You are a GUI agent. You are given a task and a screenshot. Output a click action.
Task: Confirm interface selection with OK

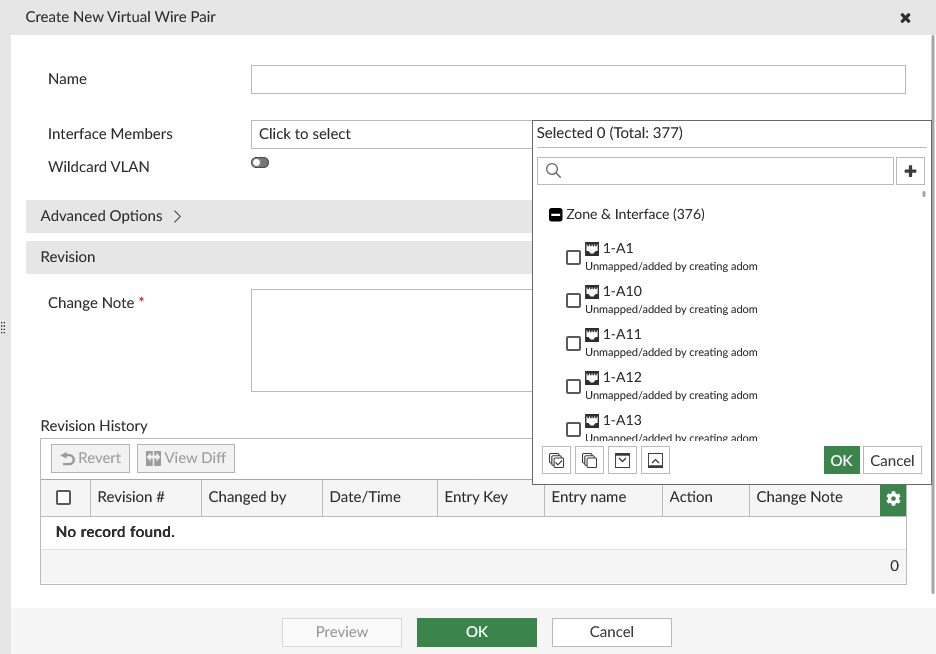tap(841, 460)
